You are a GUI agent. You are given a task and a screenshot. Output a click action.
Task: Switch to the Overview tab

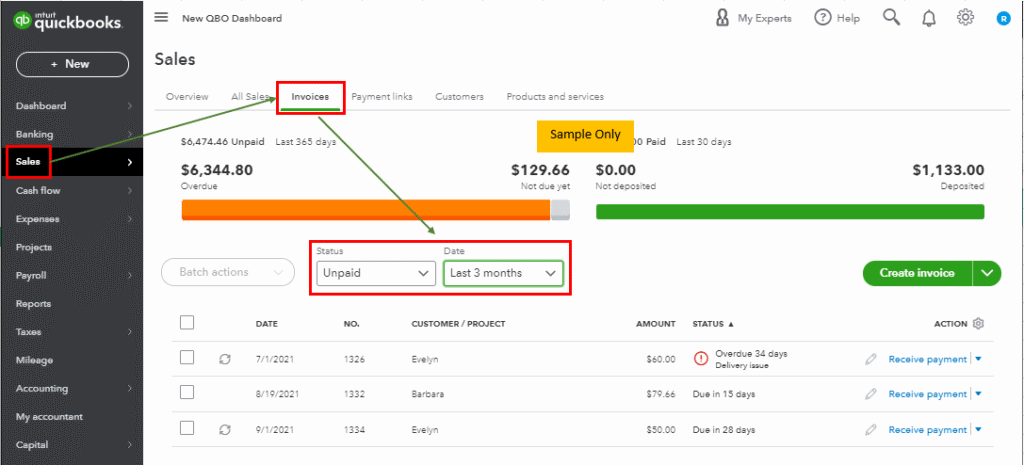coord(187,97)
